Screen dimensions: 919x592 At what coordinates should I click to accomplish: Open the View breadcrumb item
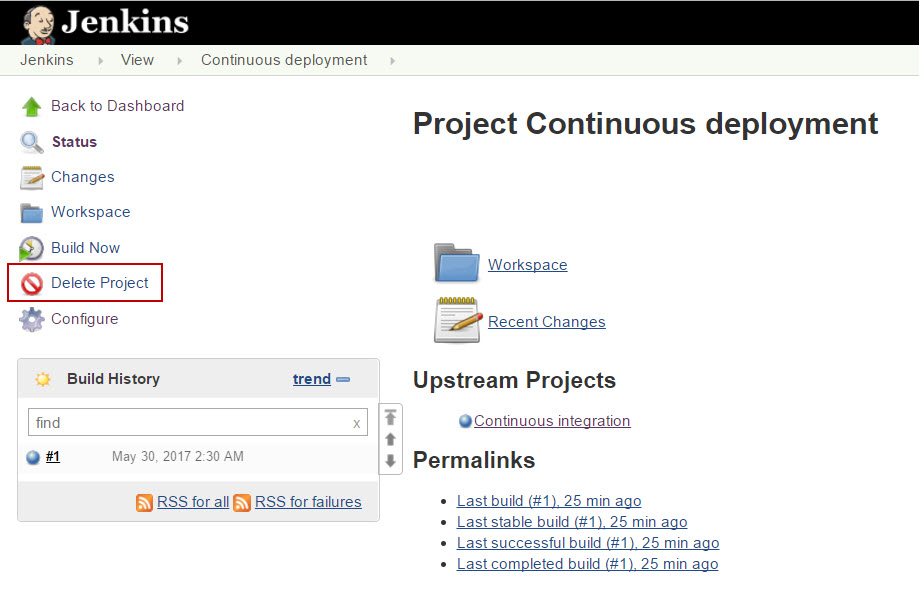137,60
